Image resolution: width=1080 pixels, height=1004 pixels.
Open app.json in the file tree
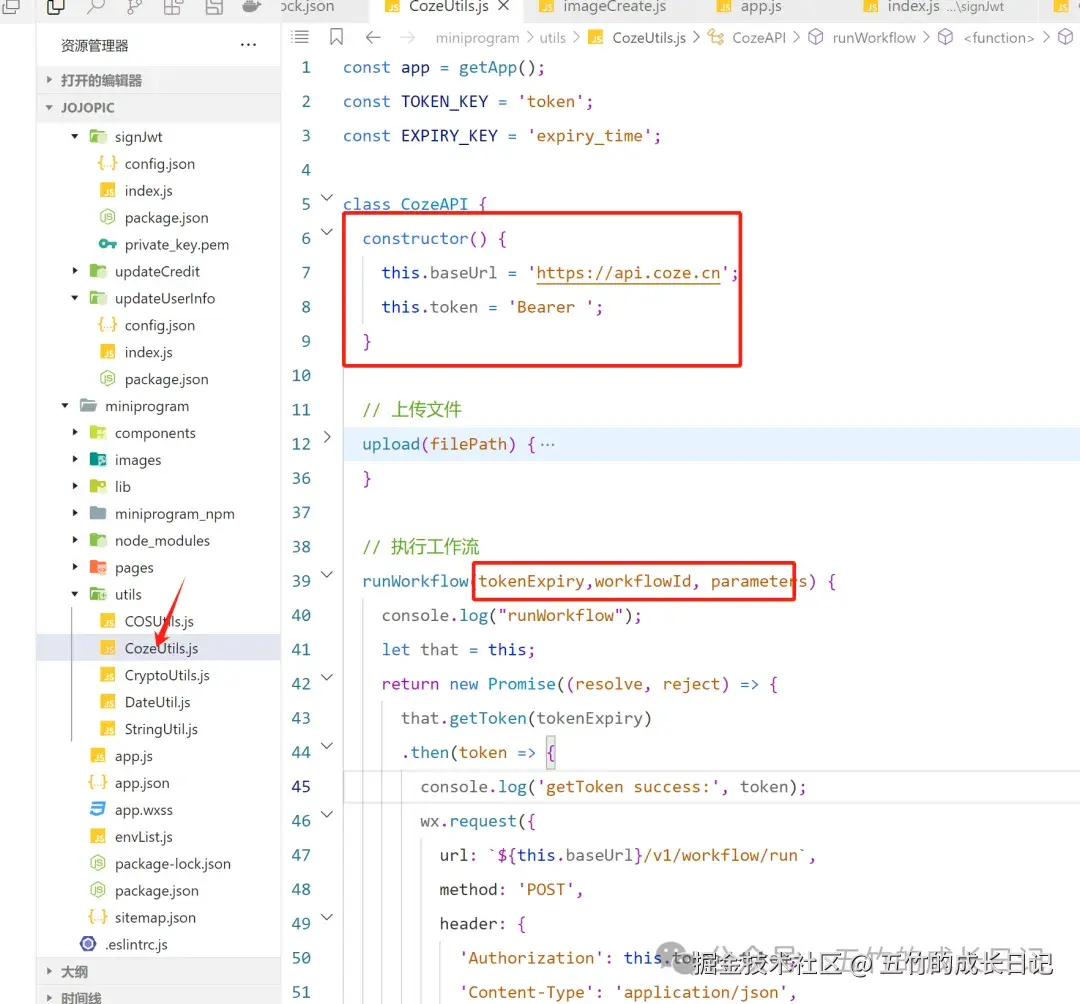point(142,783)
